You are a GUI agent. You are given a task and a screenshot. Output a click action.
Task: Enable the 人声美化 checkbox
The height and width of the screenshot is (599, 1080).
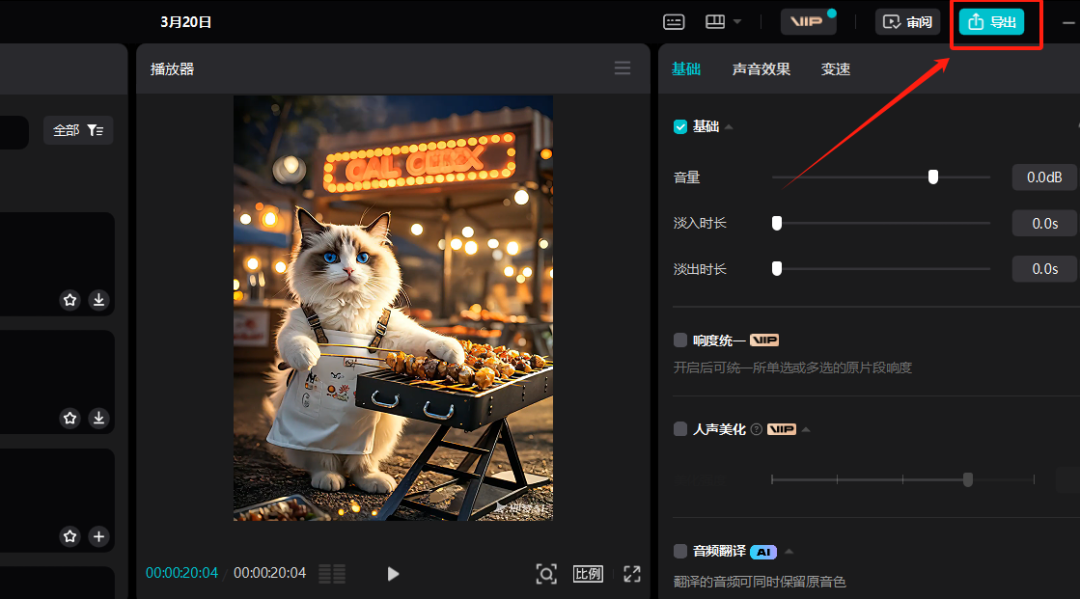pyautogui.click(x=680, y=429)
